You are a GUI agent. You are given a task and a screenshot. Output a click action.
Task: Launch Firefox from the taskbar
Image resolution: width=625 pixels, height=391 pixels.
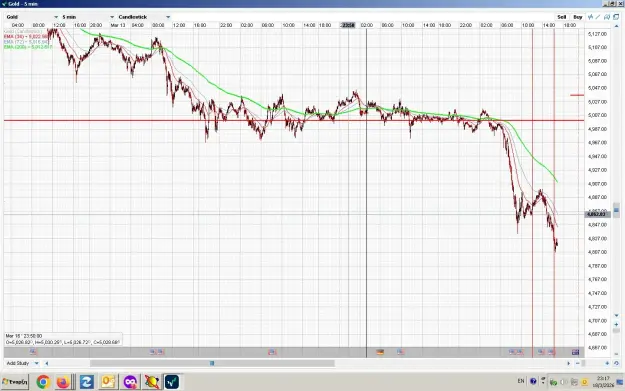(x=63, y=382)
